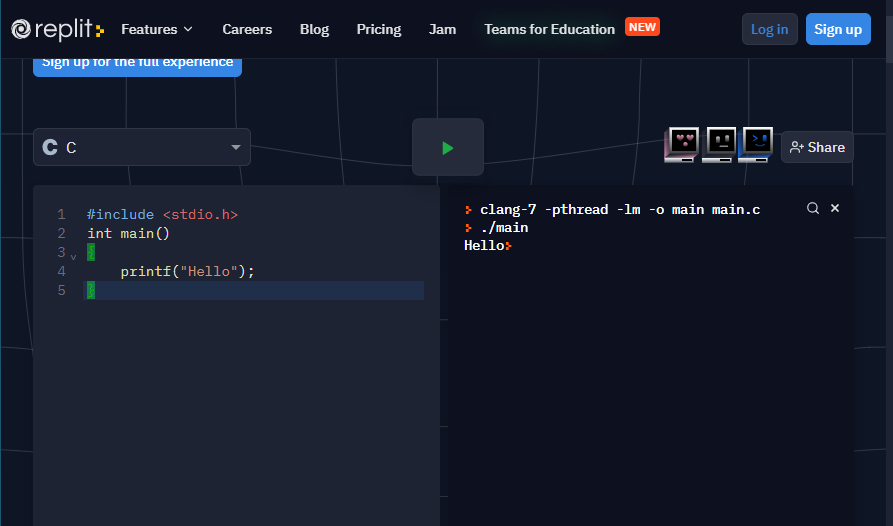
Task: Run the code with the green play button
Action: click(x=448, y=147)
